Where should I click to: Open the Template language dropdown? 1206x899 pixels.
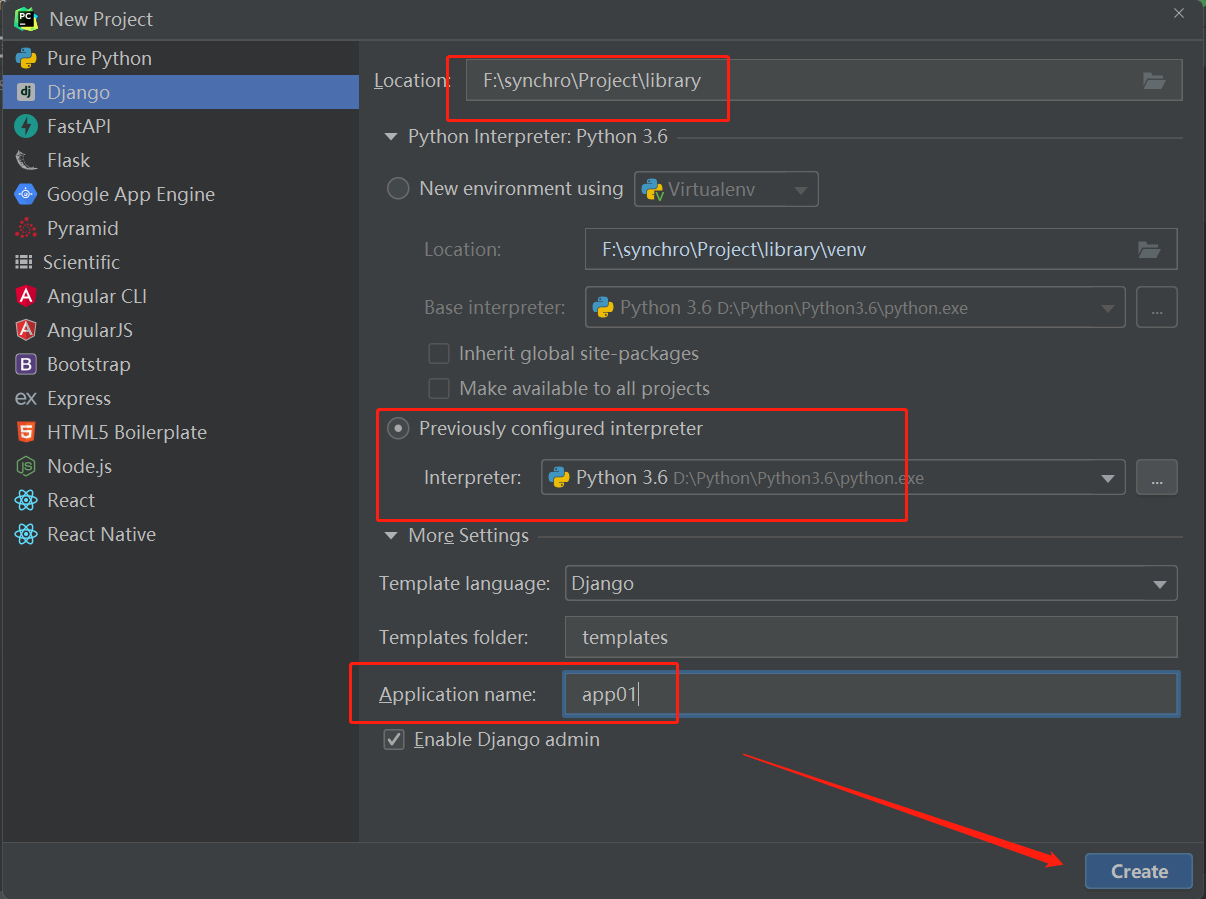click(871, 583)
